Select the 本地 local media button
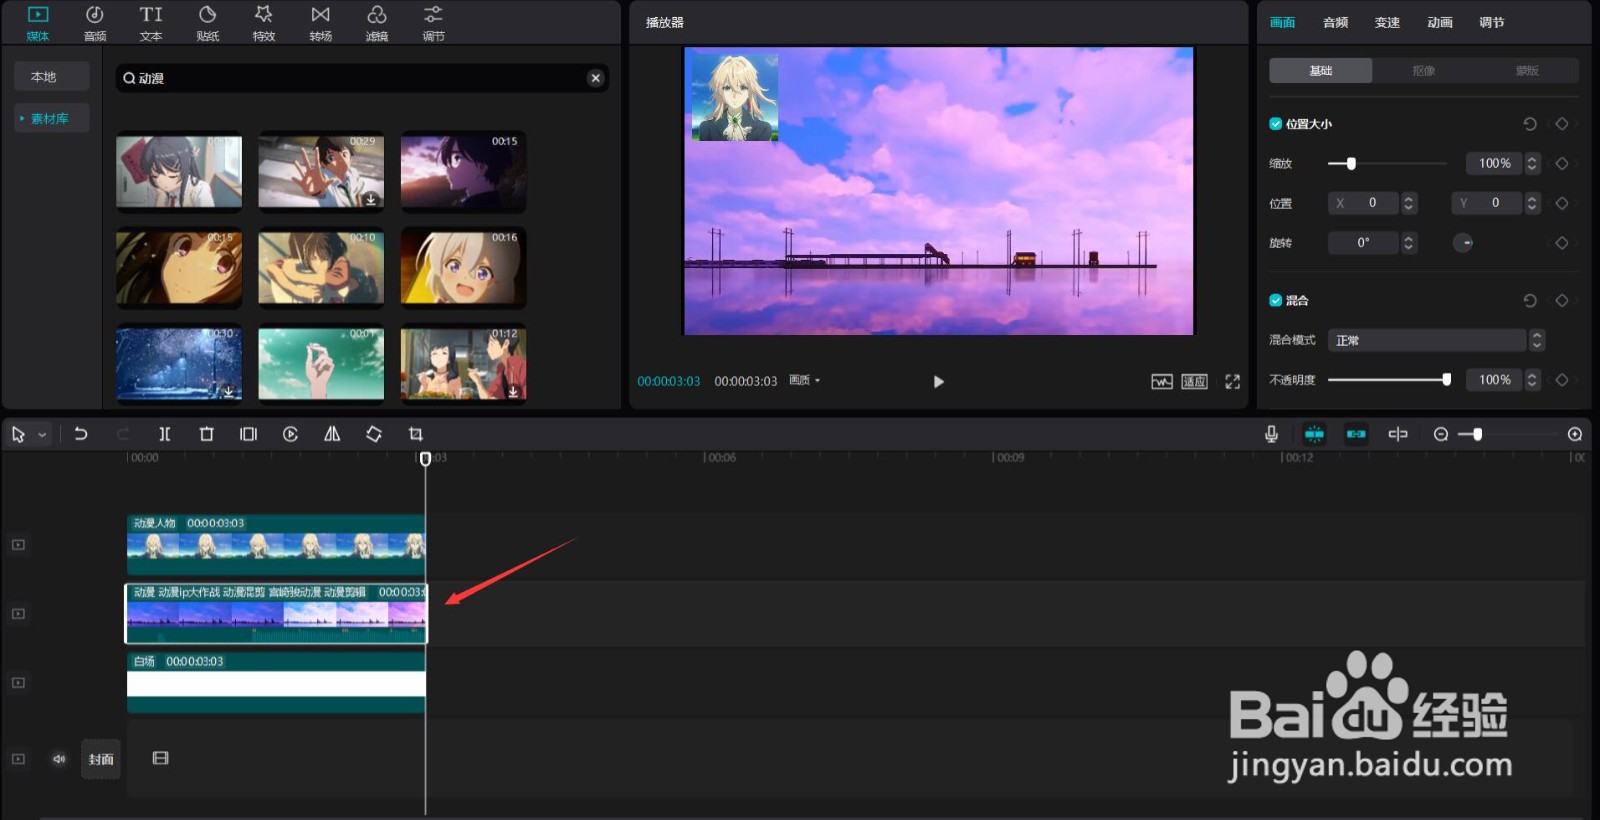 tap(52, 77)
